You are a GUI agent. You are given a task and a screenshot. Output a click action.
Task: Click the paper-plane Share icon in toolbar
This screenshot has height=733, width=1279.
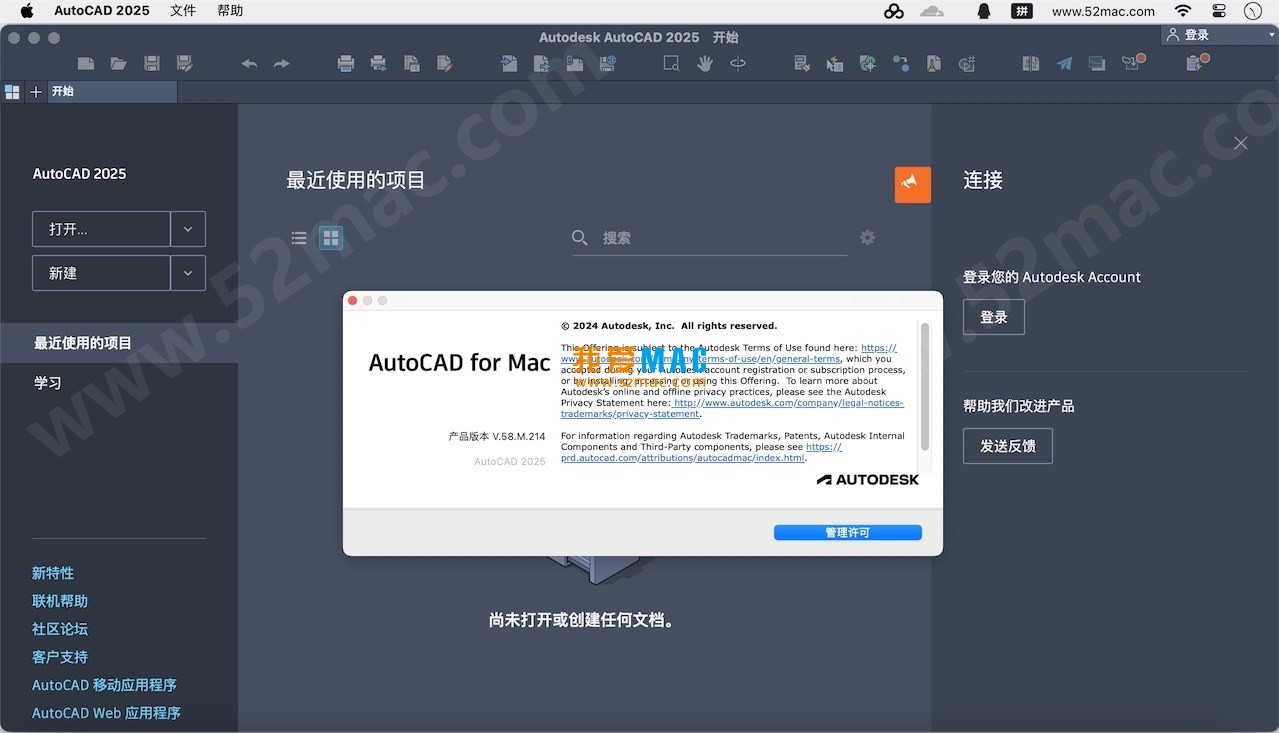(1063, 62)
